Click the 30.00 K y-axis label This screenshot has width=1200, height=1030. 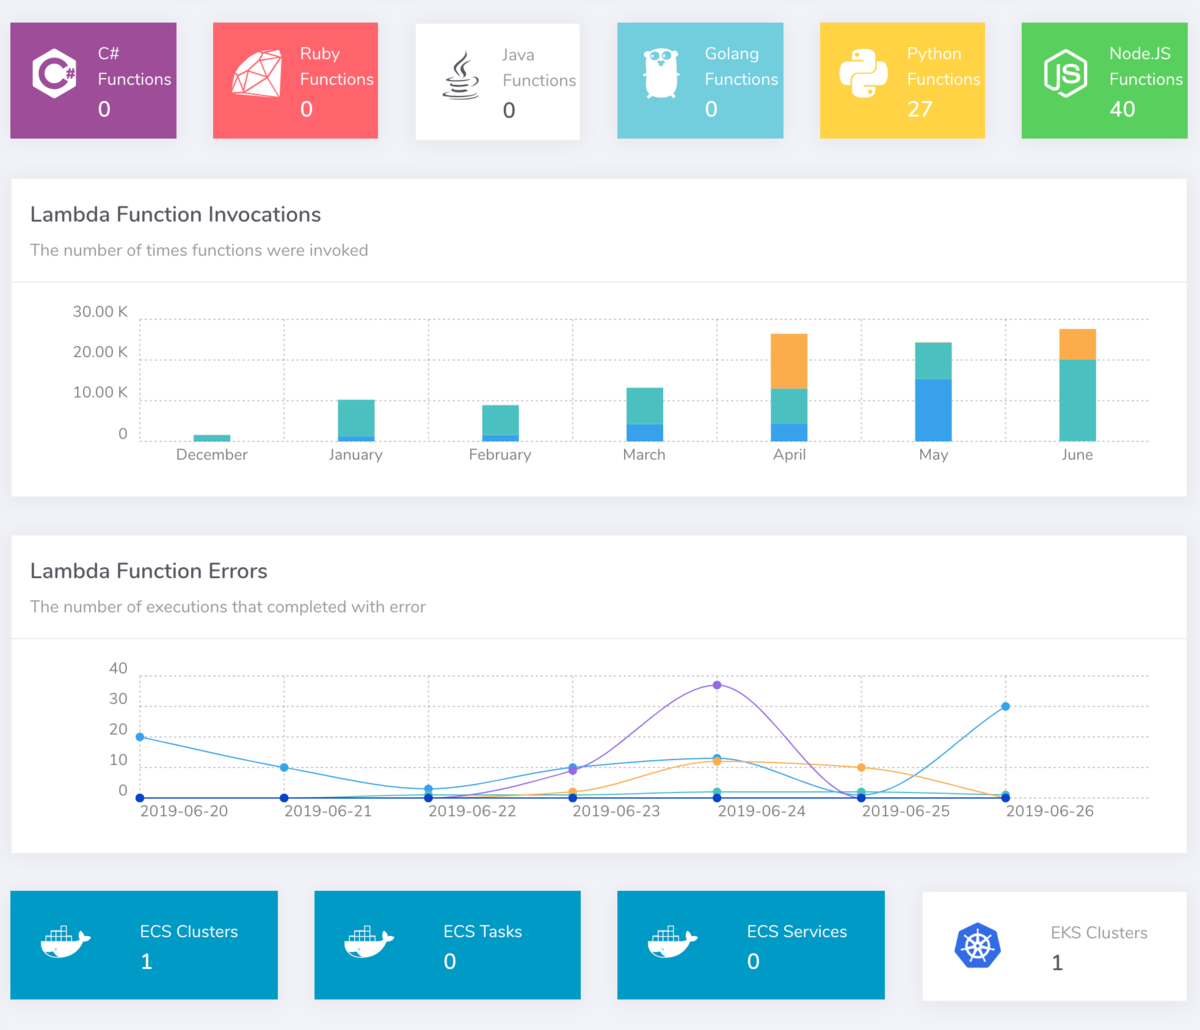pyautogui.click(x=100, y=312)
